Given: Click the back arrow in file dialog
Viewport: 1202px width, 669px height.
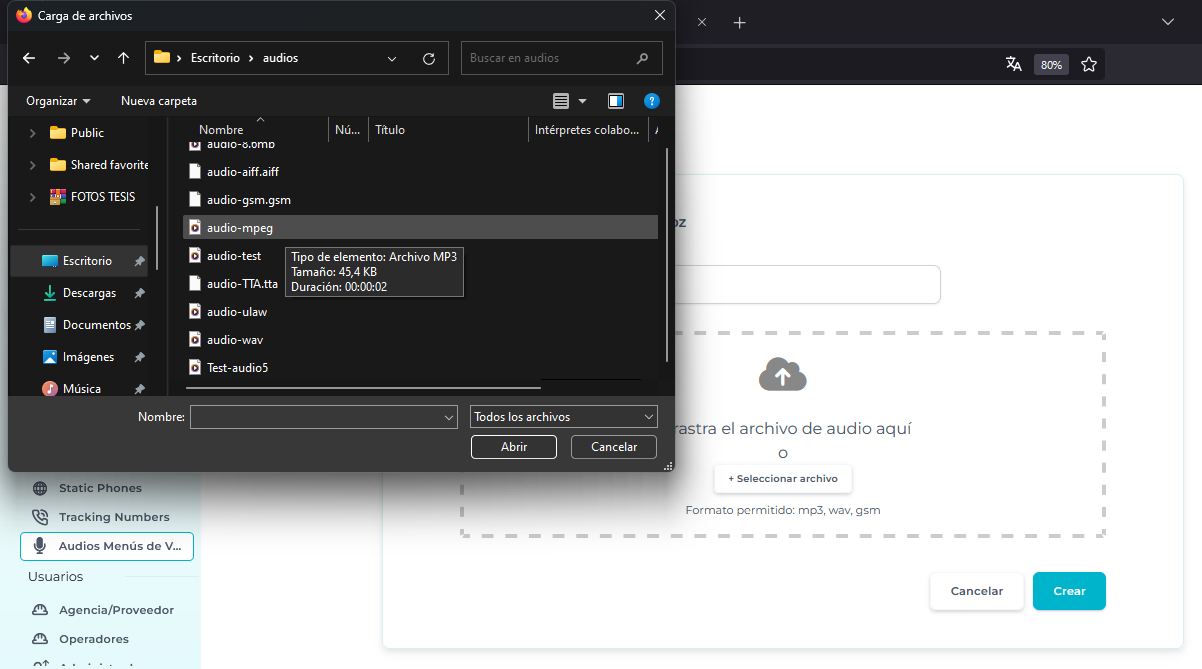Looking at the screenshot, I should (x=29, y=58).
